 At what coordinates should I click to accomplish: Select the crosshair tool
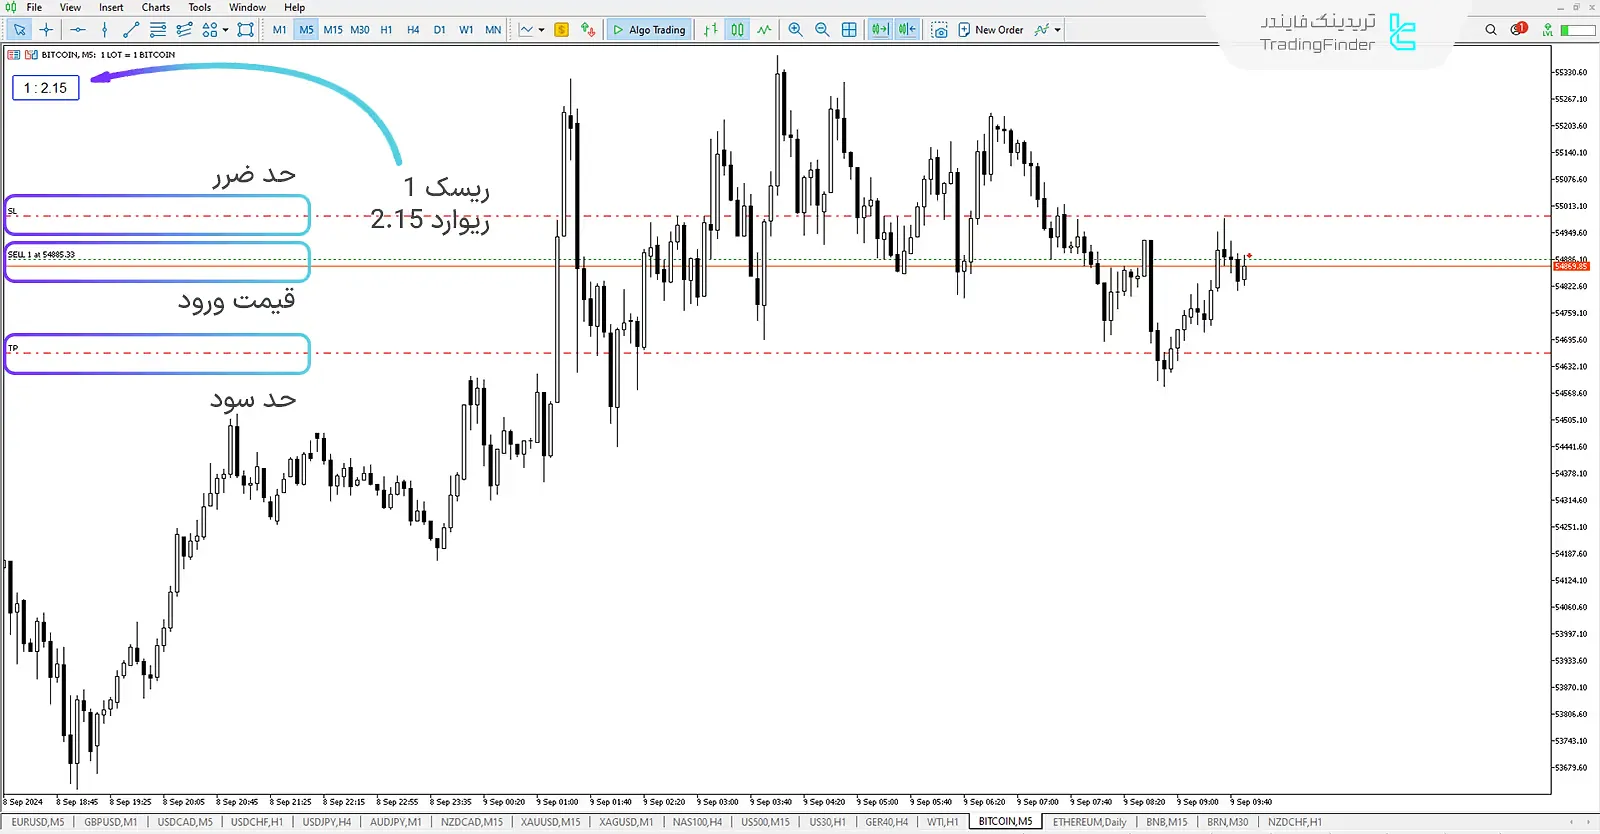coord(46,30)
